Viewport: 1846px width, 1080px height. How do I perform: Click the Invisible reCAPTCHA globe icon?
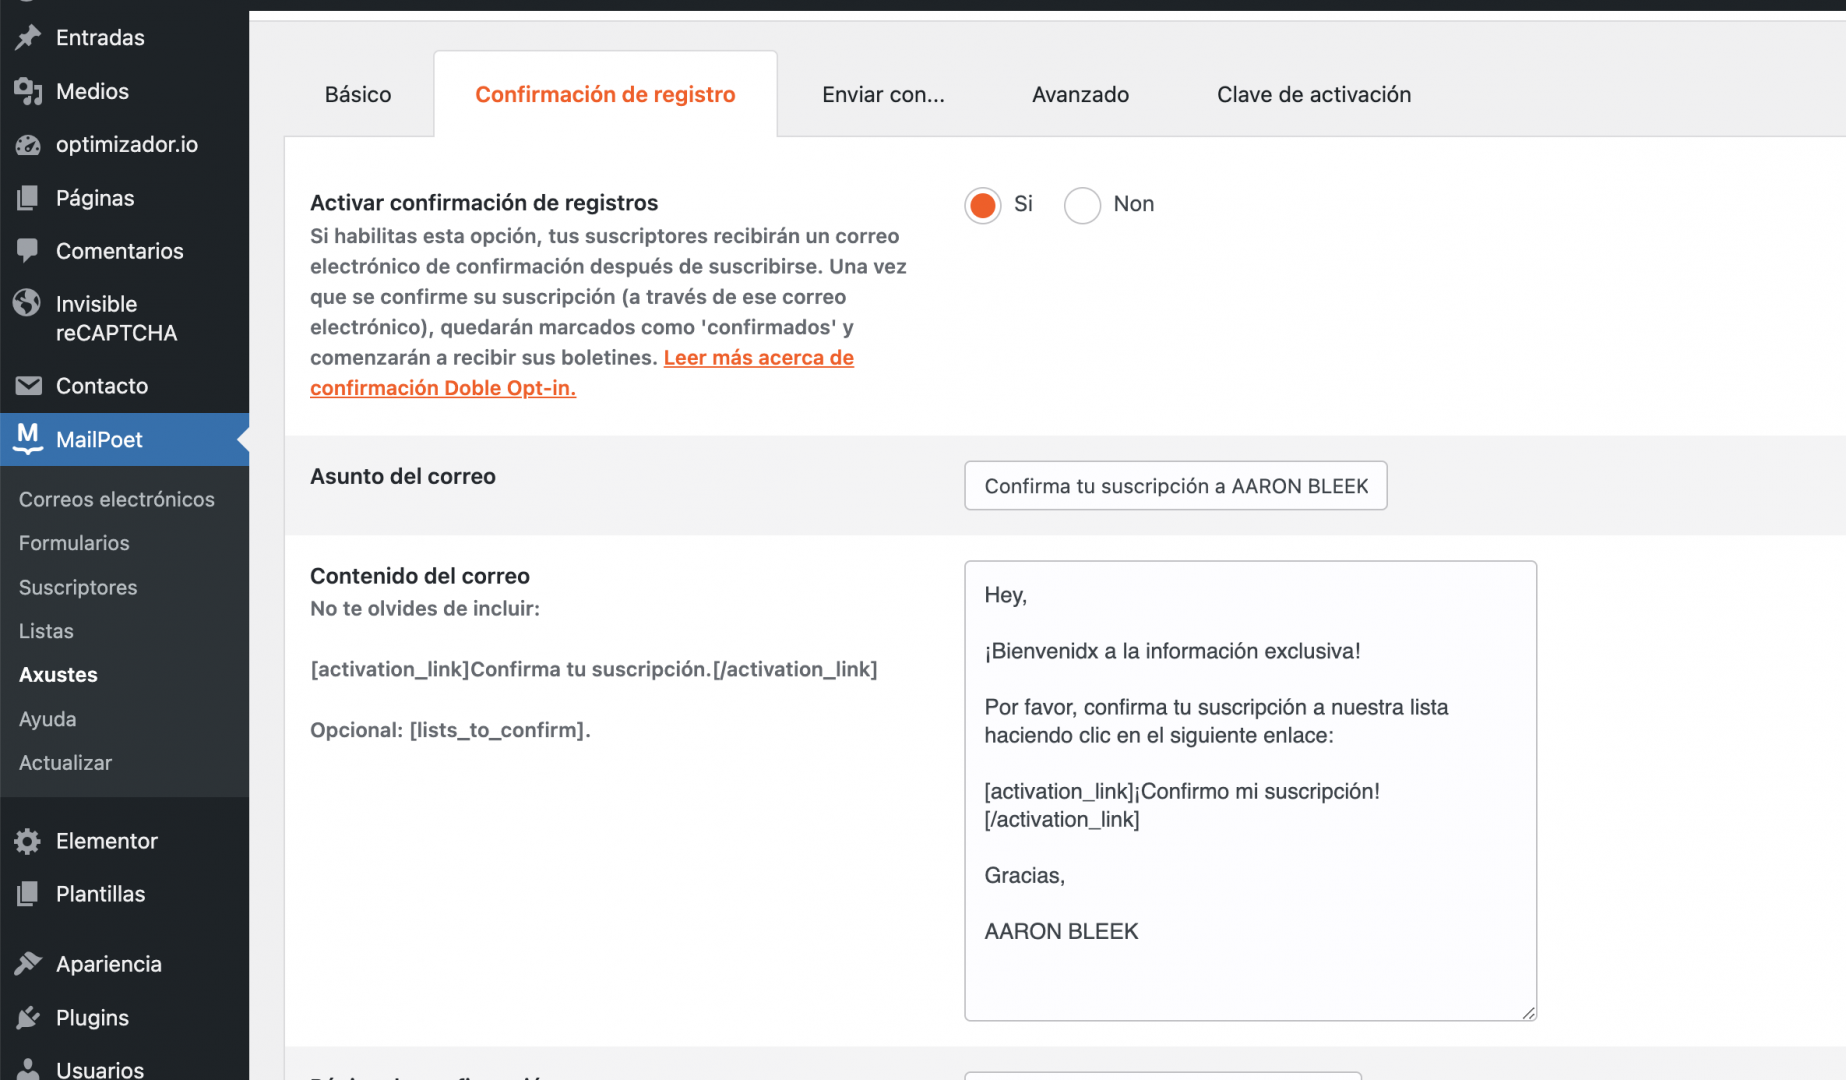pos(28,303)
